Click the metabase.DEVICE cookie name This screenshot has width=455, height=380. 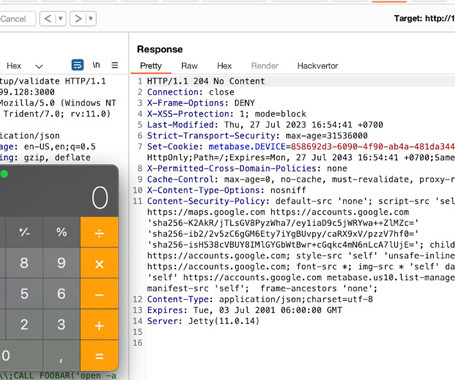[247, 147]
